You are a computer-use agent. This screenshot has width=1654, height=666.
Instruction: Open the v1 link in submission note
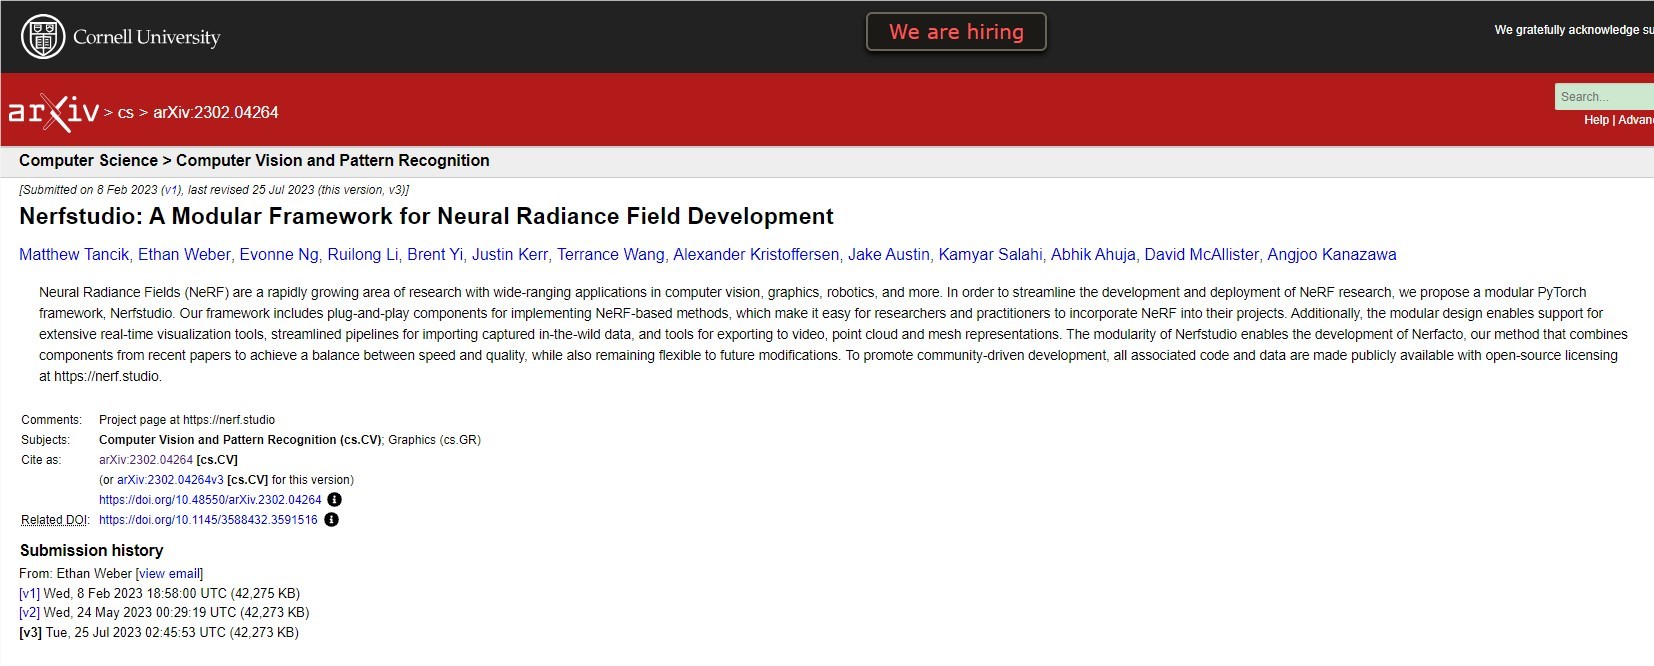click(x=171, y=190)
